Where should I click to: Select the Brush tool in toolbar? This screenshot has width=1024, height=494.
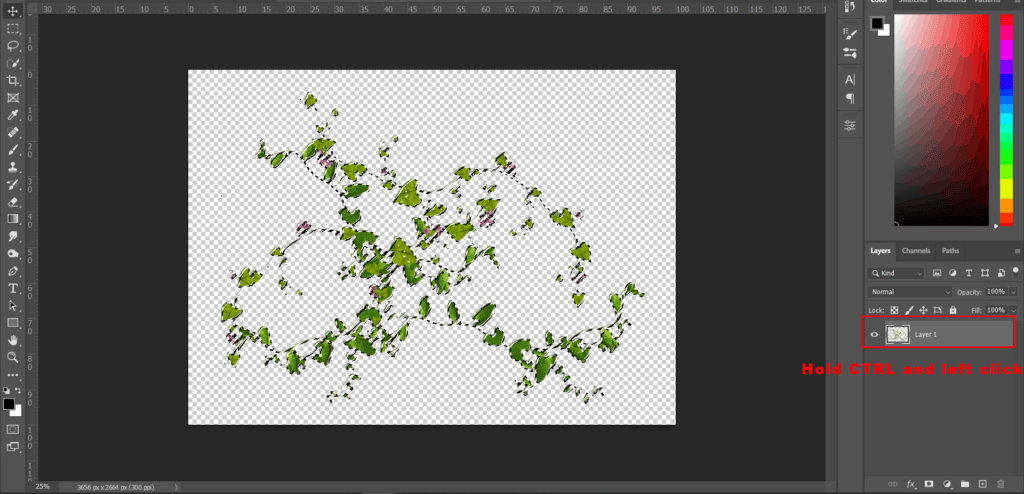click(x=12, y=150)
